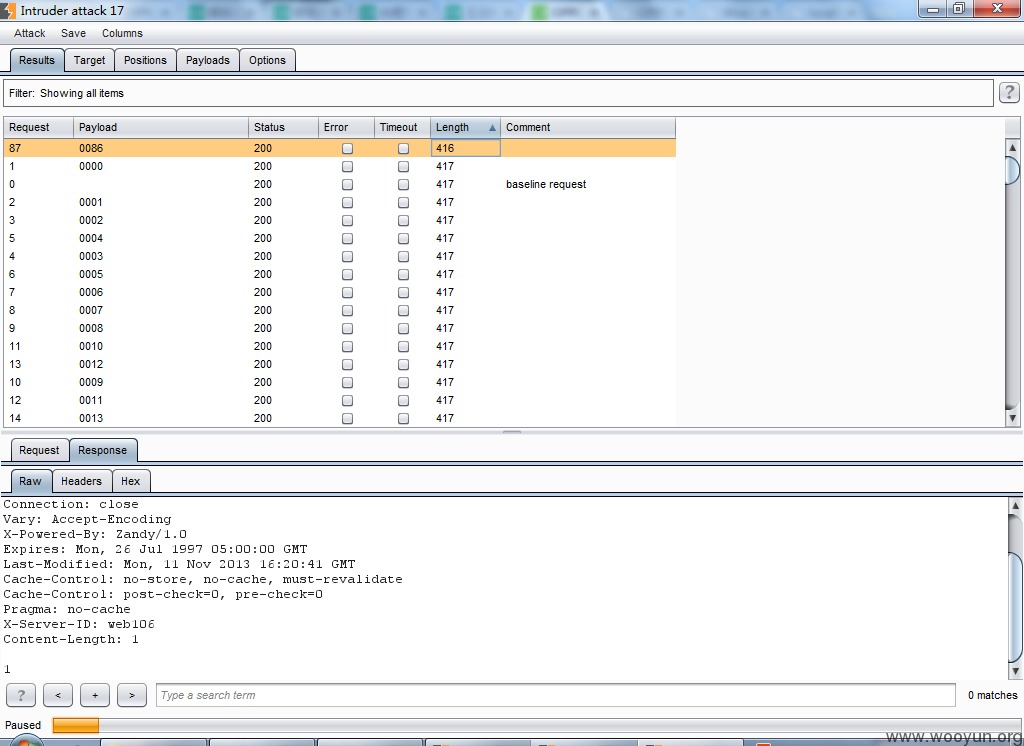Sort by the Status column header
This screenshot has height=746, width=1024.
click(x=283, y=127)
